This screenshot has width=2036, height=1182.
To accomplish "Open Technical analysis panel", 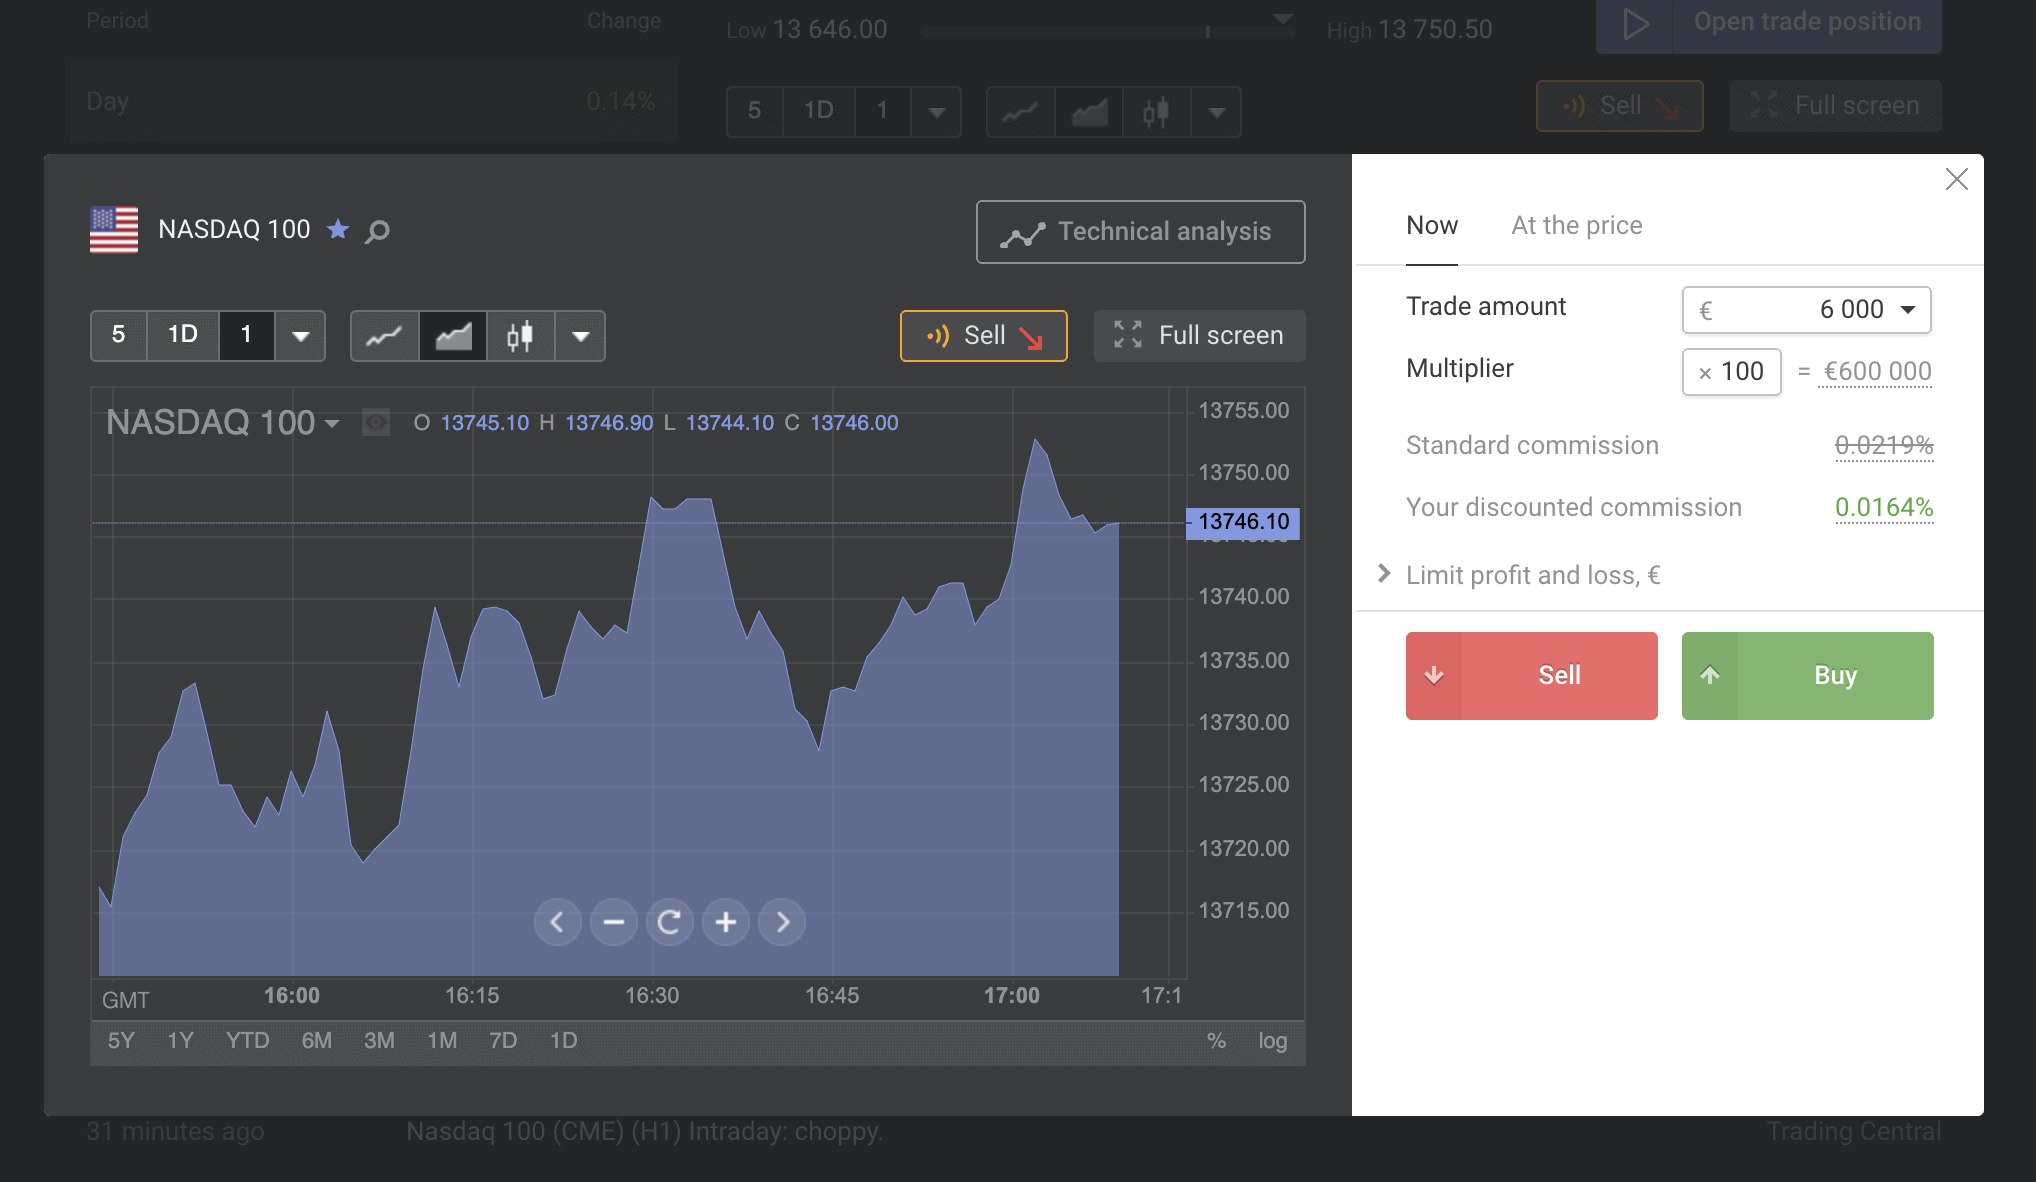I will 1140,232.
